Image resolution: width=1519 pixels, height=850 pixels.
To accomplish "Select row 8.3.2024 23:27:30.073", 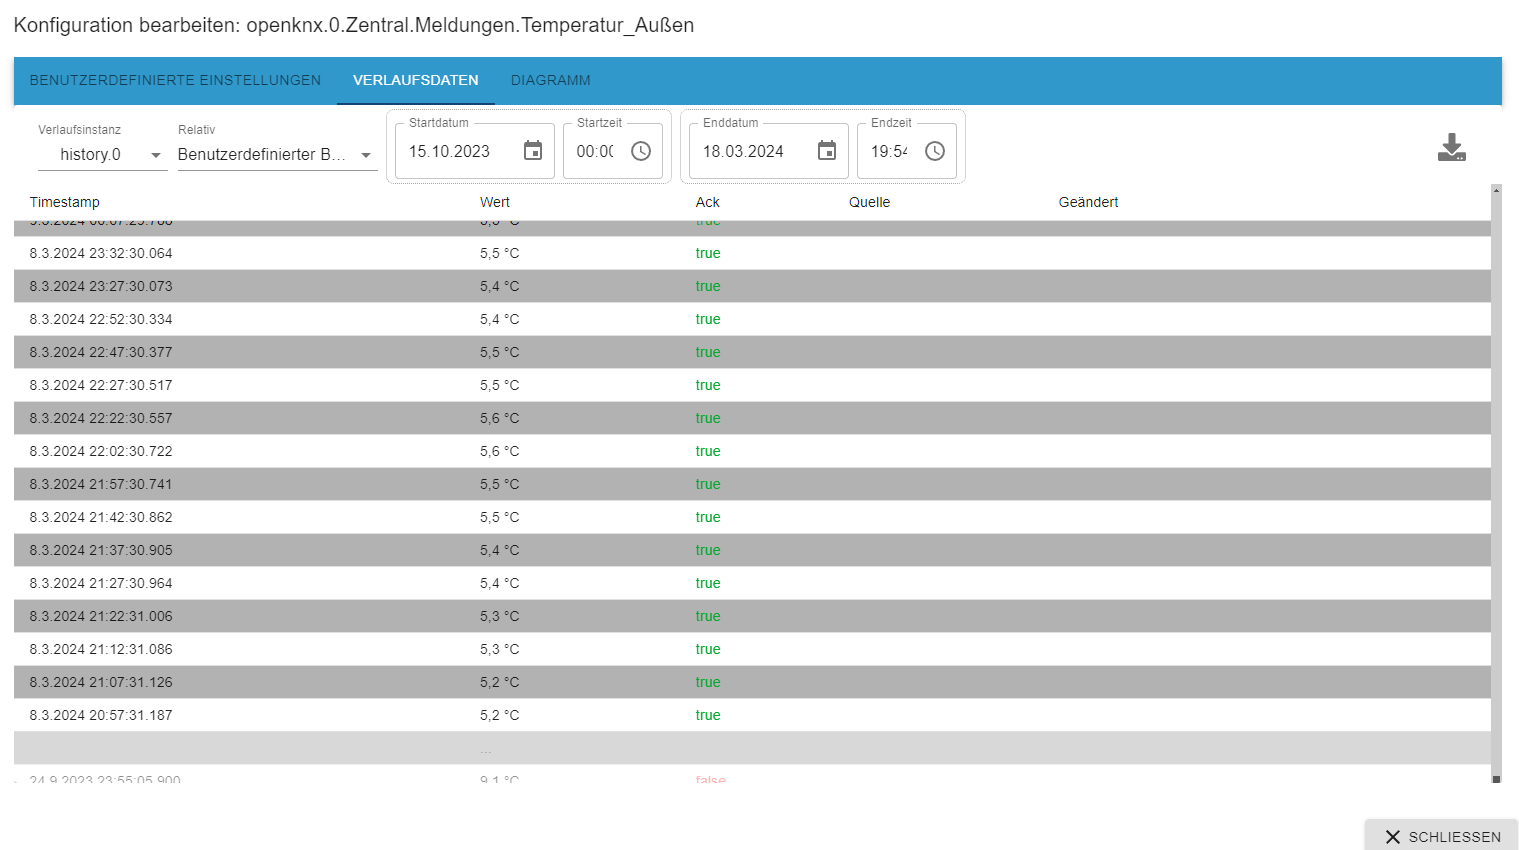I will pos(752,286).
